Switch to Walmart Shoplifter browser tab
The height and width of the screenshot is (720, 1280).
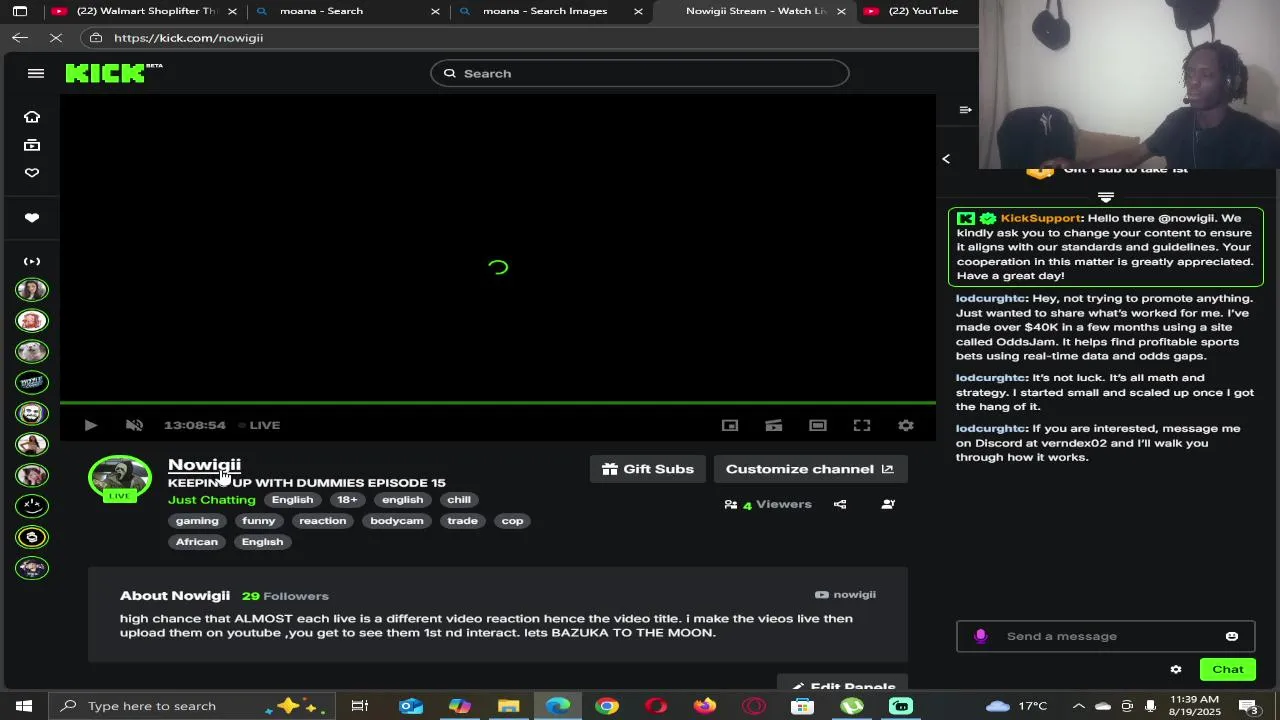(x=145, y=11)
